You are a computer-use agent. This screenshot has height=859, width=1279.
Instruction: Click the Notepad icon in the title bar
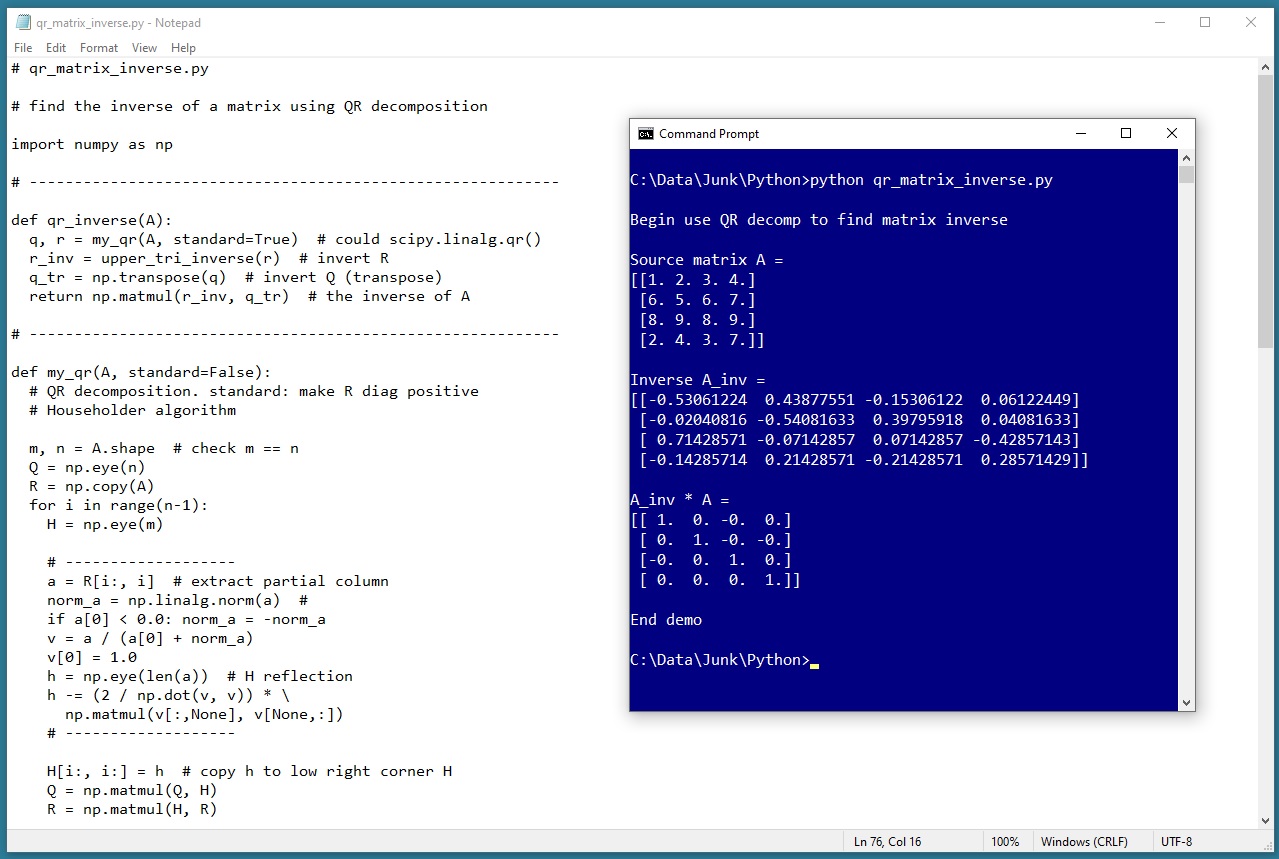click(x=22, y=23)
